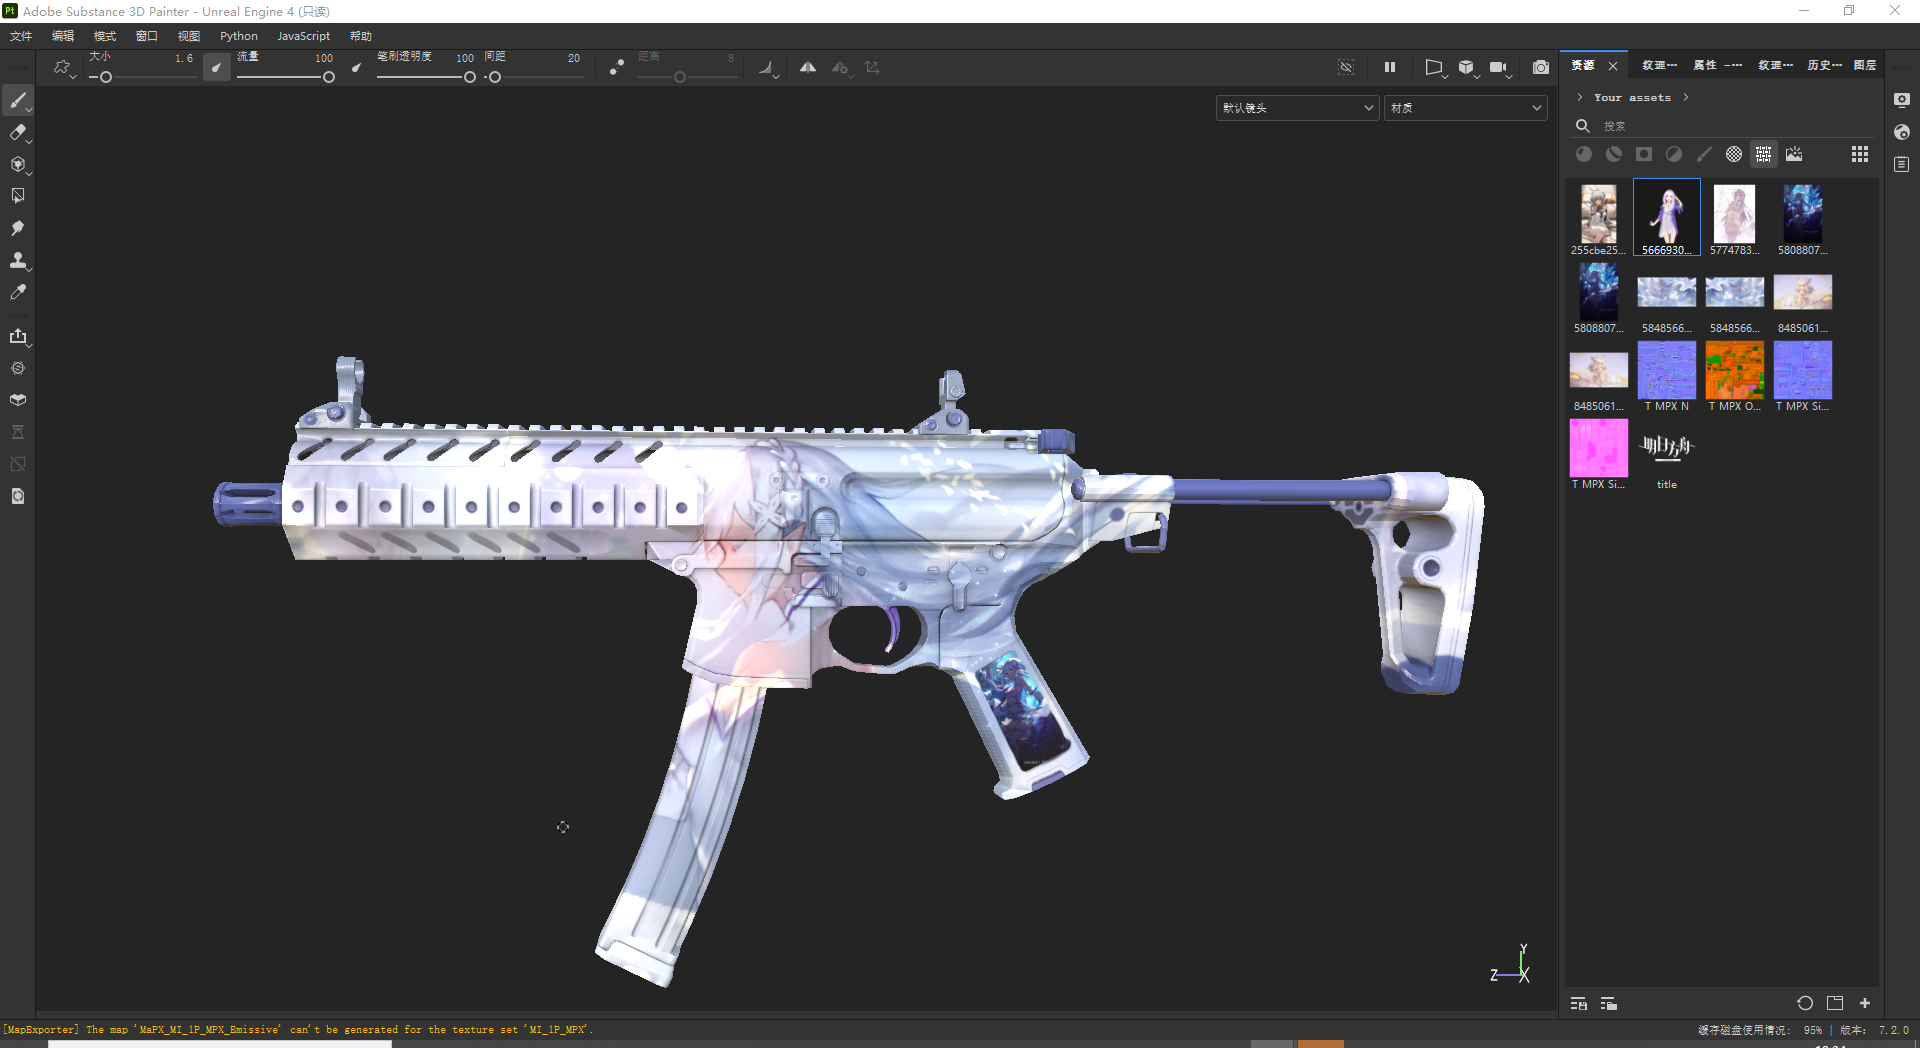The image size is (1920, 1048).
Task: Open shader settings sphere gear icon
Action: pyautogui.click(x=1902, y=132)
